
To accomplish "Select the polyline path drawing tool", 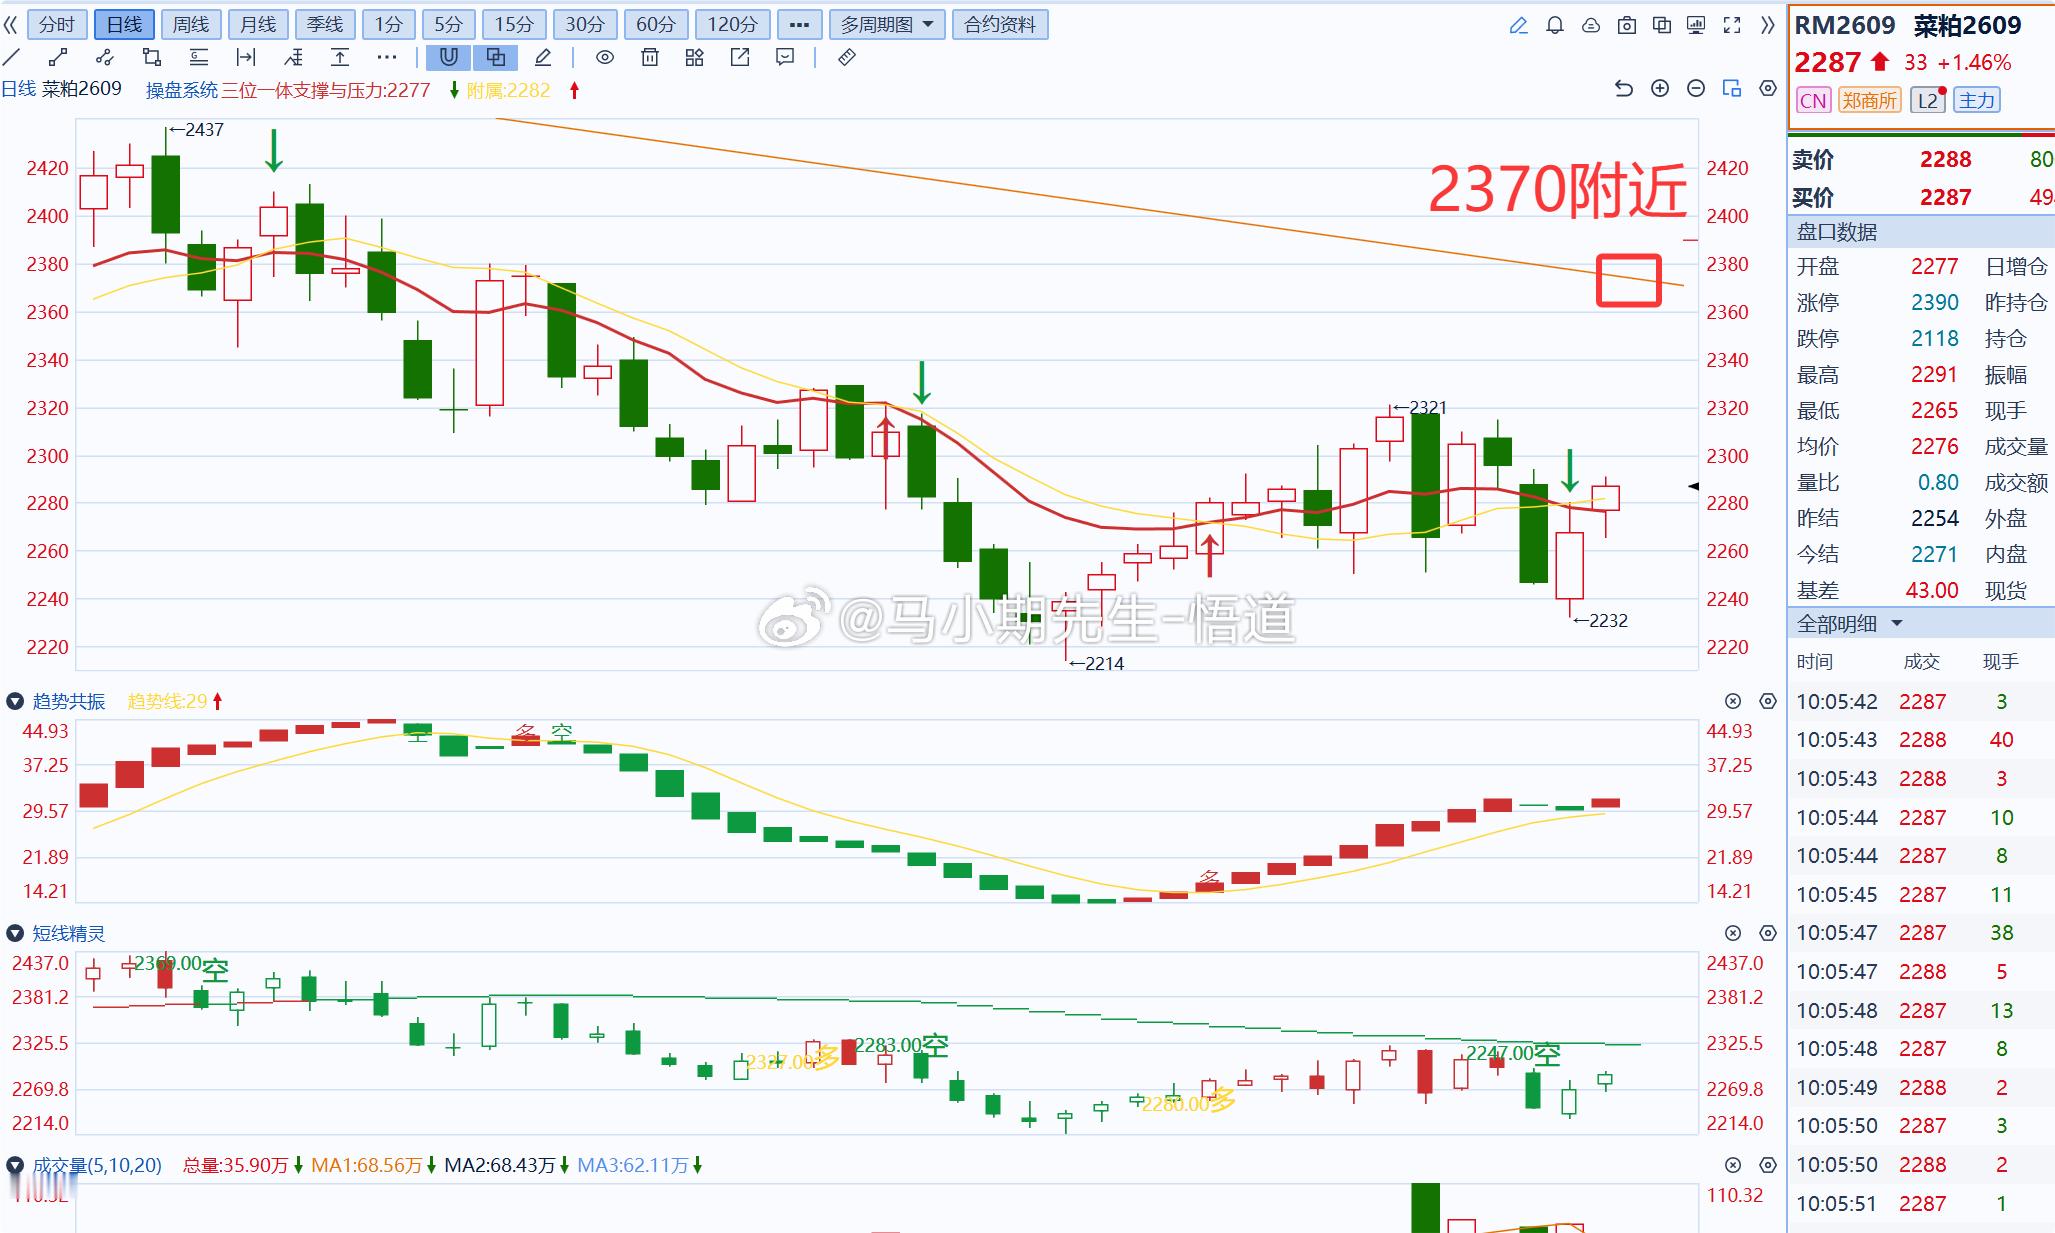I will (105, 57).
